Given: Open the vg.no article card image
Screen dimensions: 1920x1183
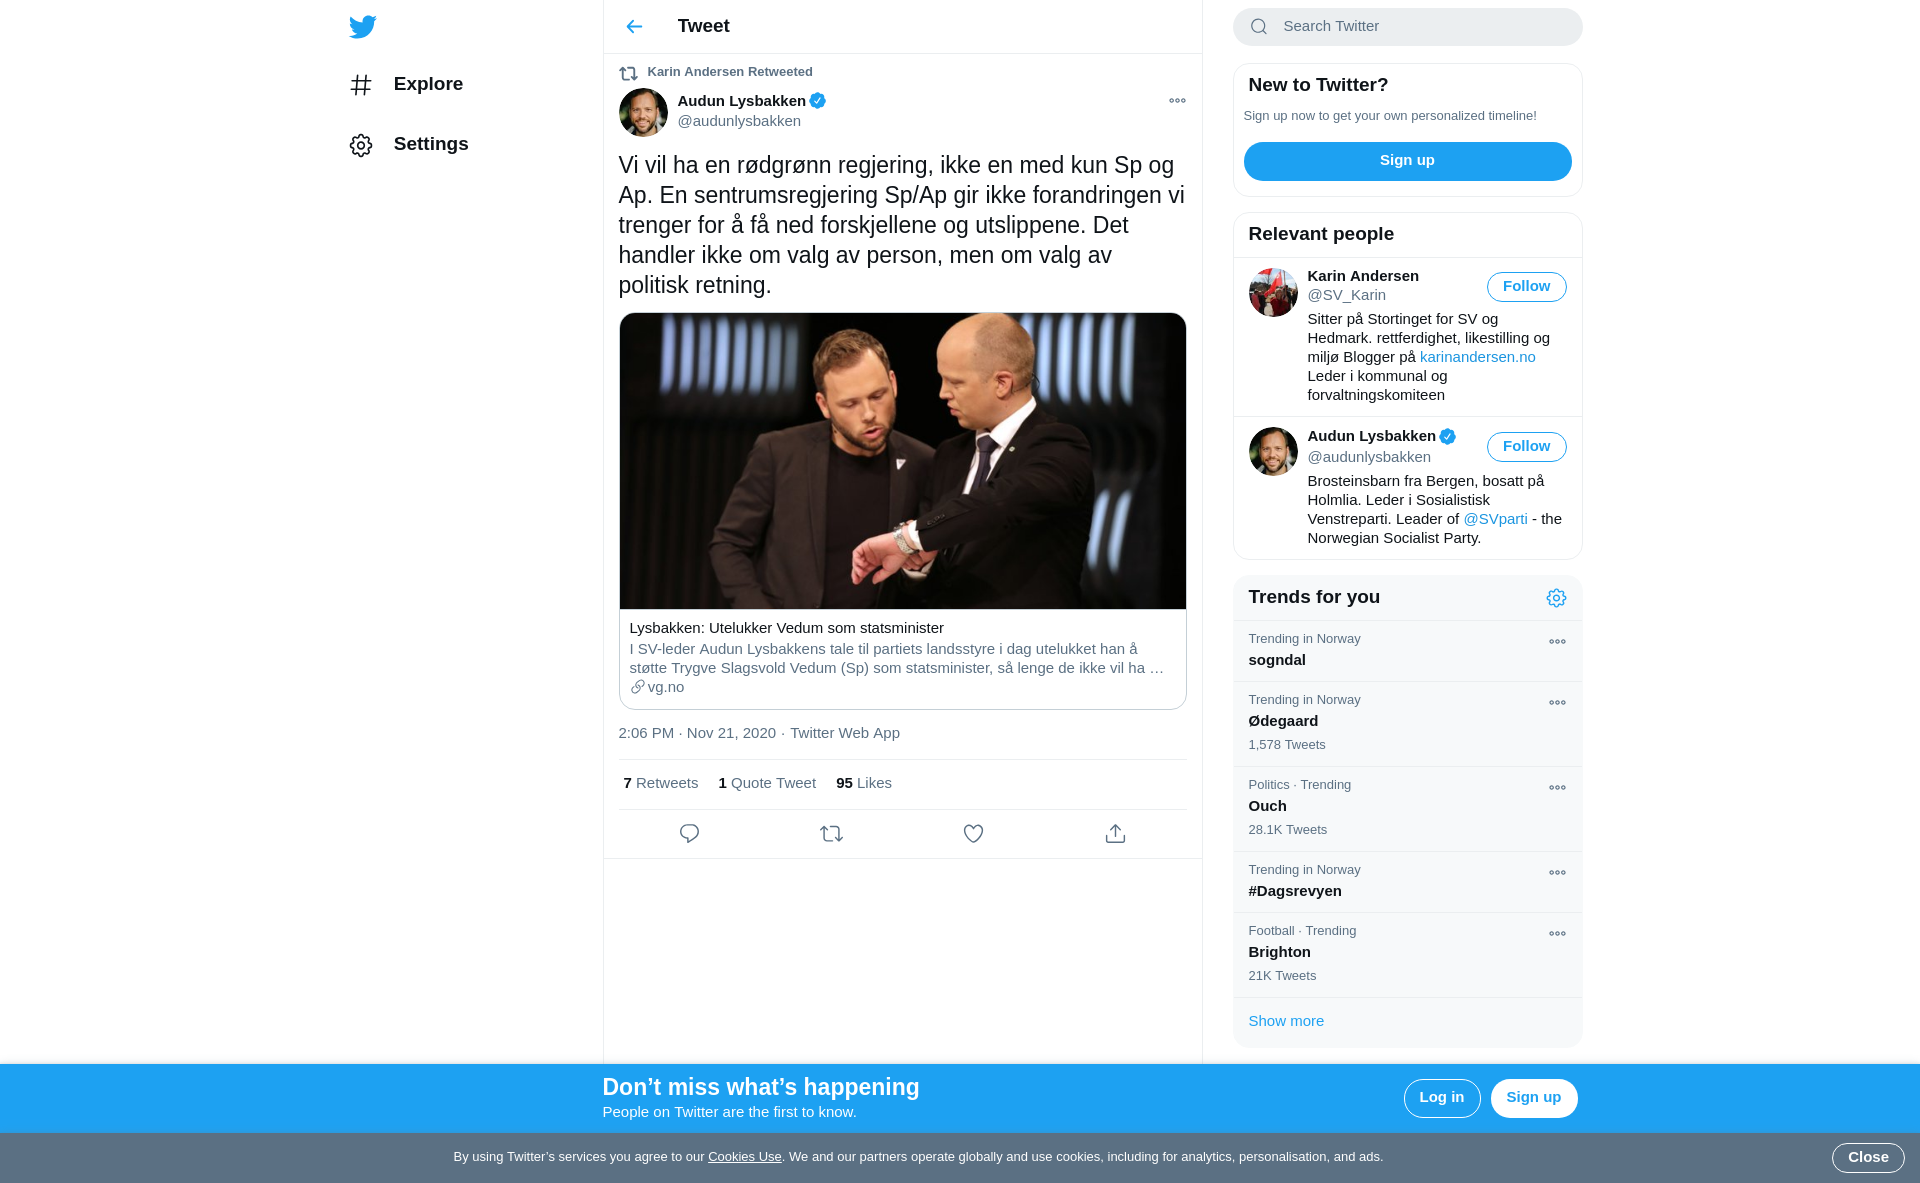Looking at the screenshot, I should 902,461.
